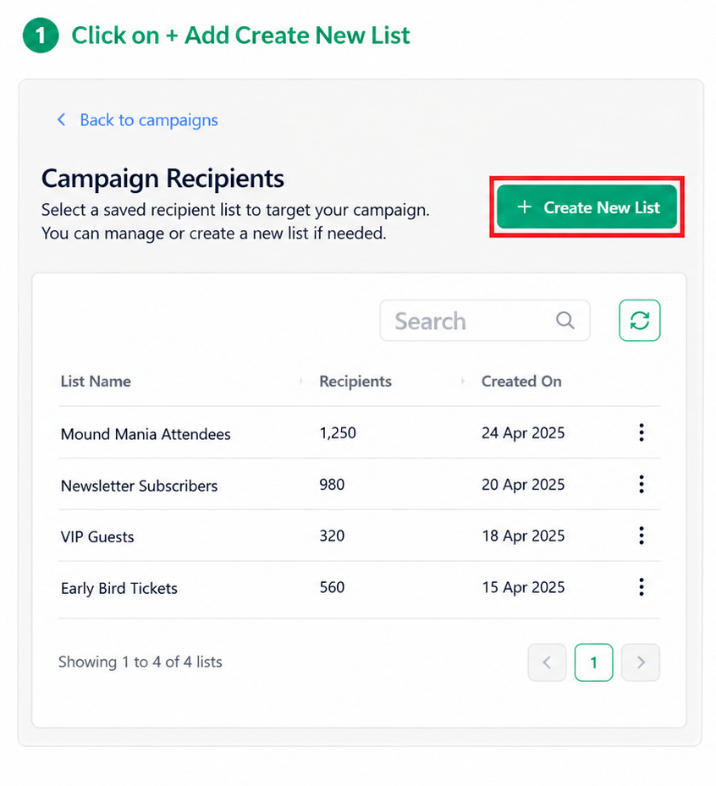716x786 pixels.
Task: Open options menu for Mound Mania Attendees
Action: coord(641,433)
